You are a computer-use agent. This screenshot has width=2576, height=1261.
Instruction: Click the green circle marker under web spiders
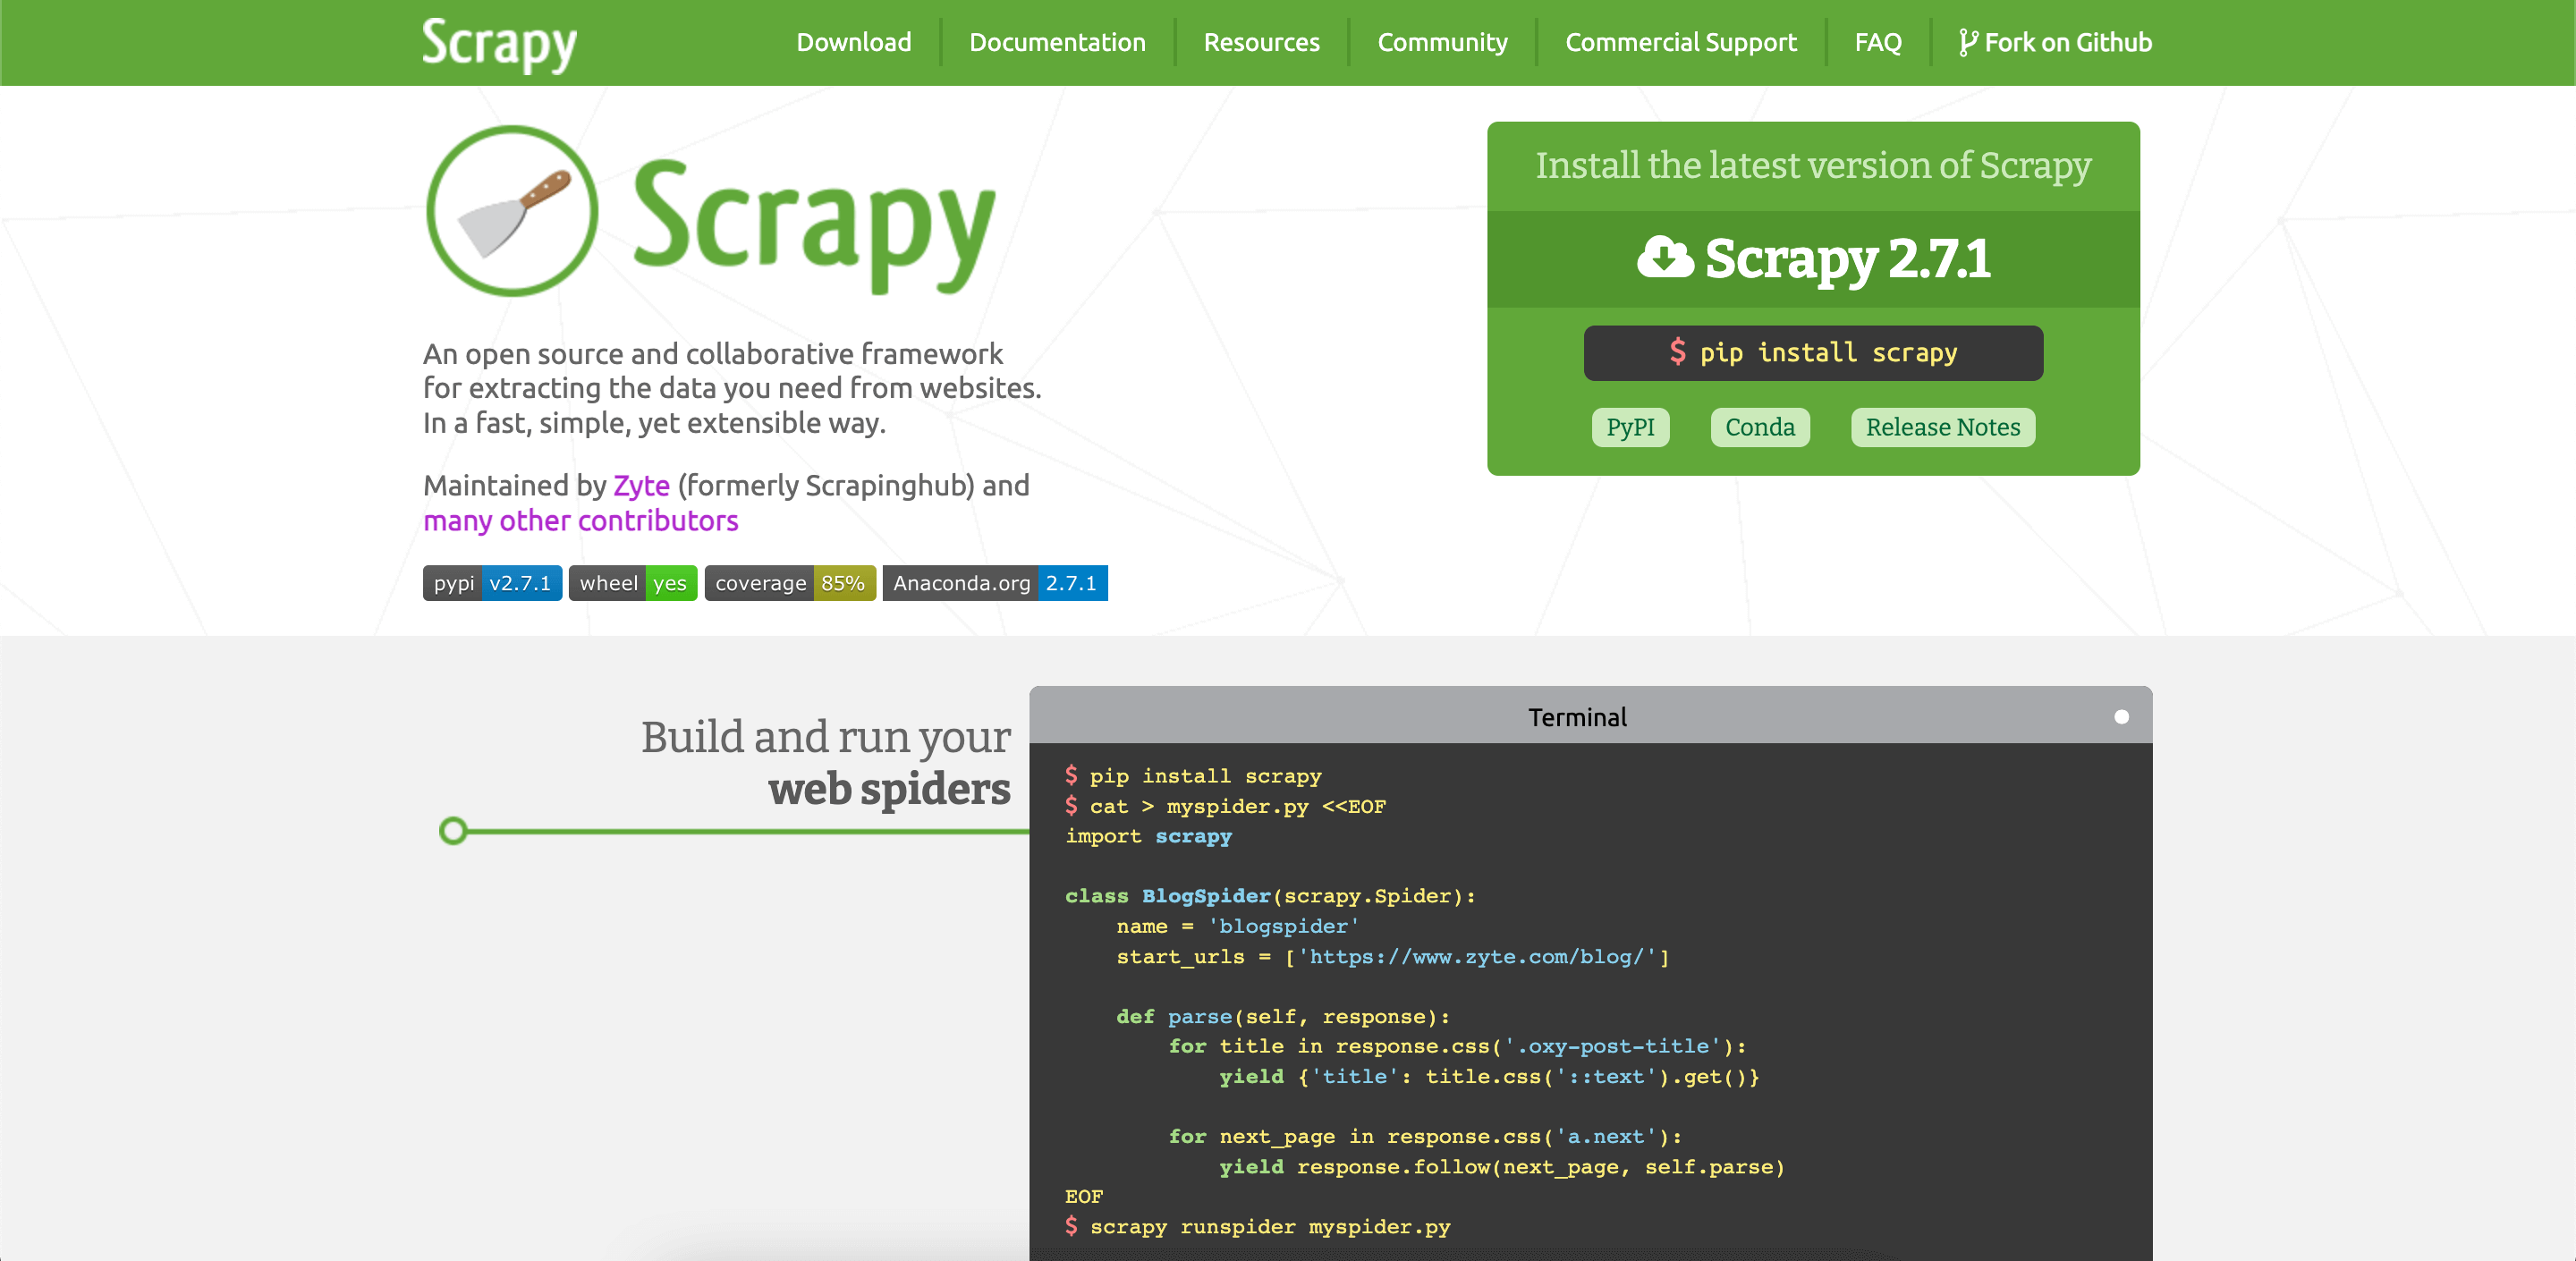click(x=453, y=831)
